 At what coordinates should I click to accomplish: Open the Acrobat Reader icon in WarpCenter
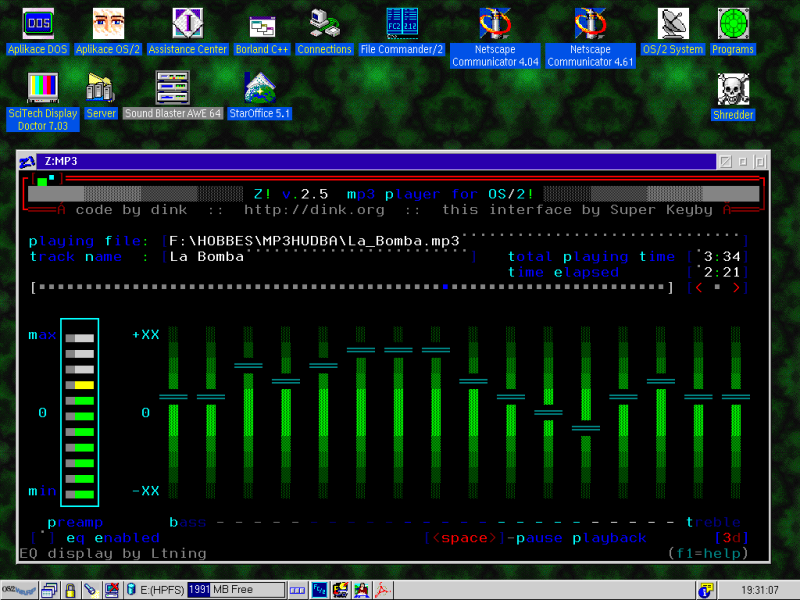click(383, 590)
